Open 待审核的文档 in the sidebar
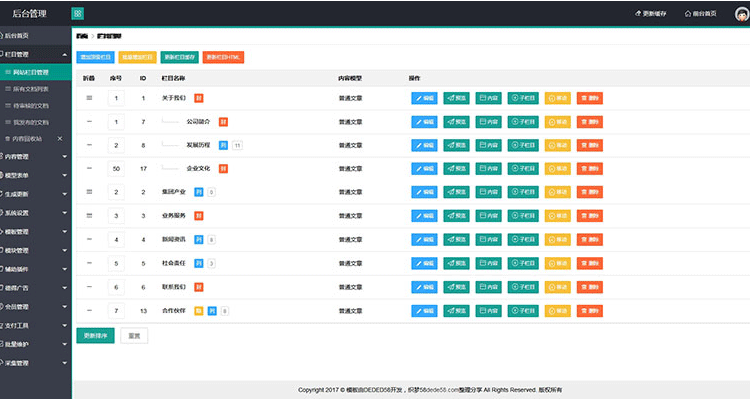Screen dimensions: 750x401 [x=36, y=106]
